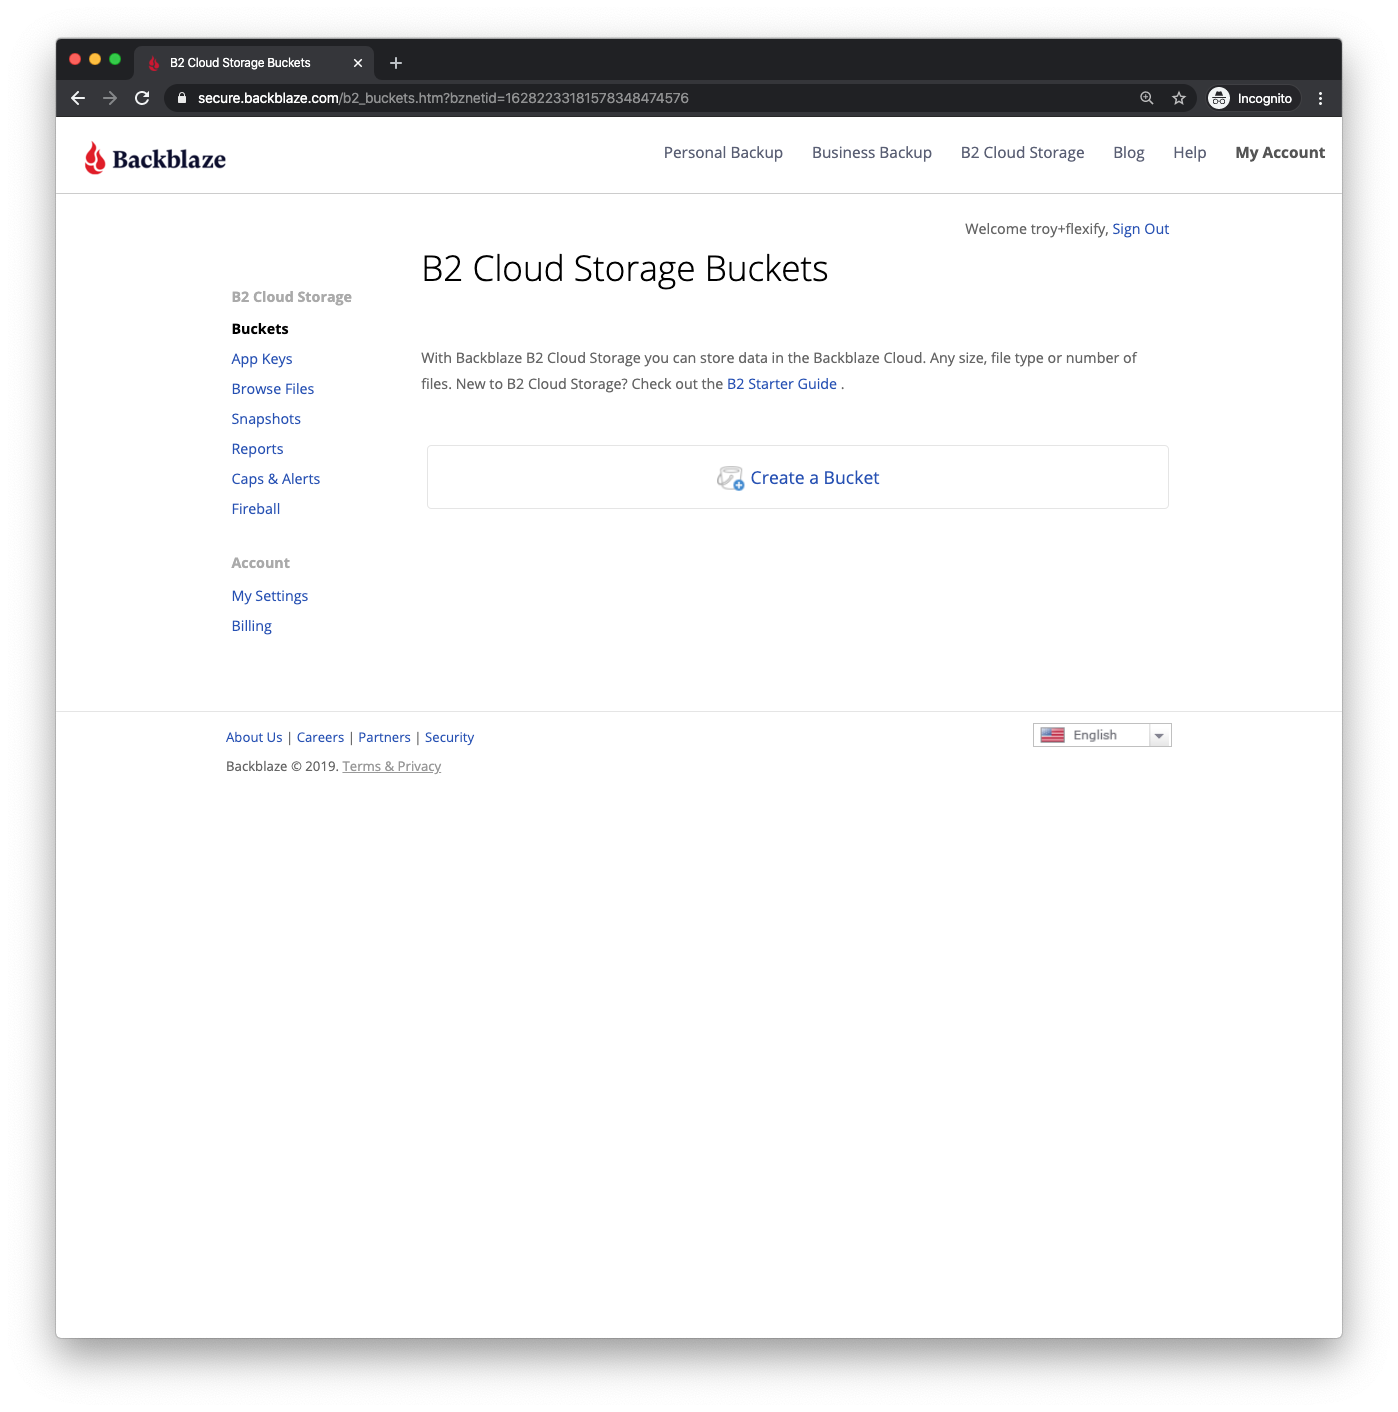This screenshot has height=1412, width=1398.
Task: Close the B2 Cloud Storage Buckets tab
Action: tap(358, 63)
